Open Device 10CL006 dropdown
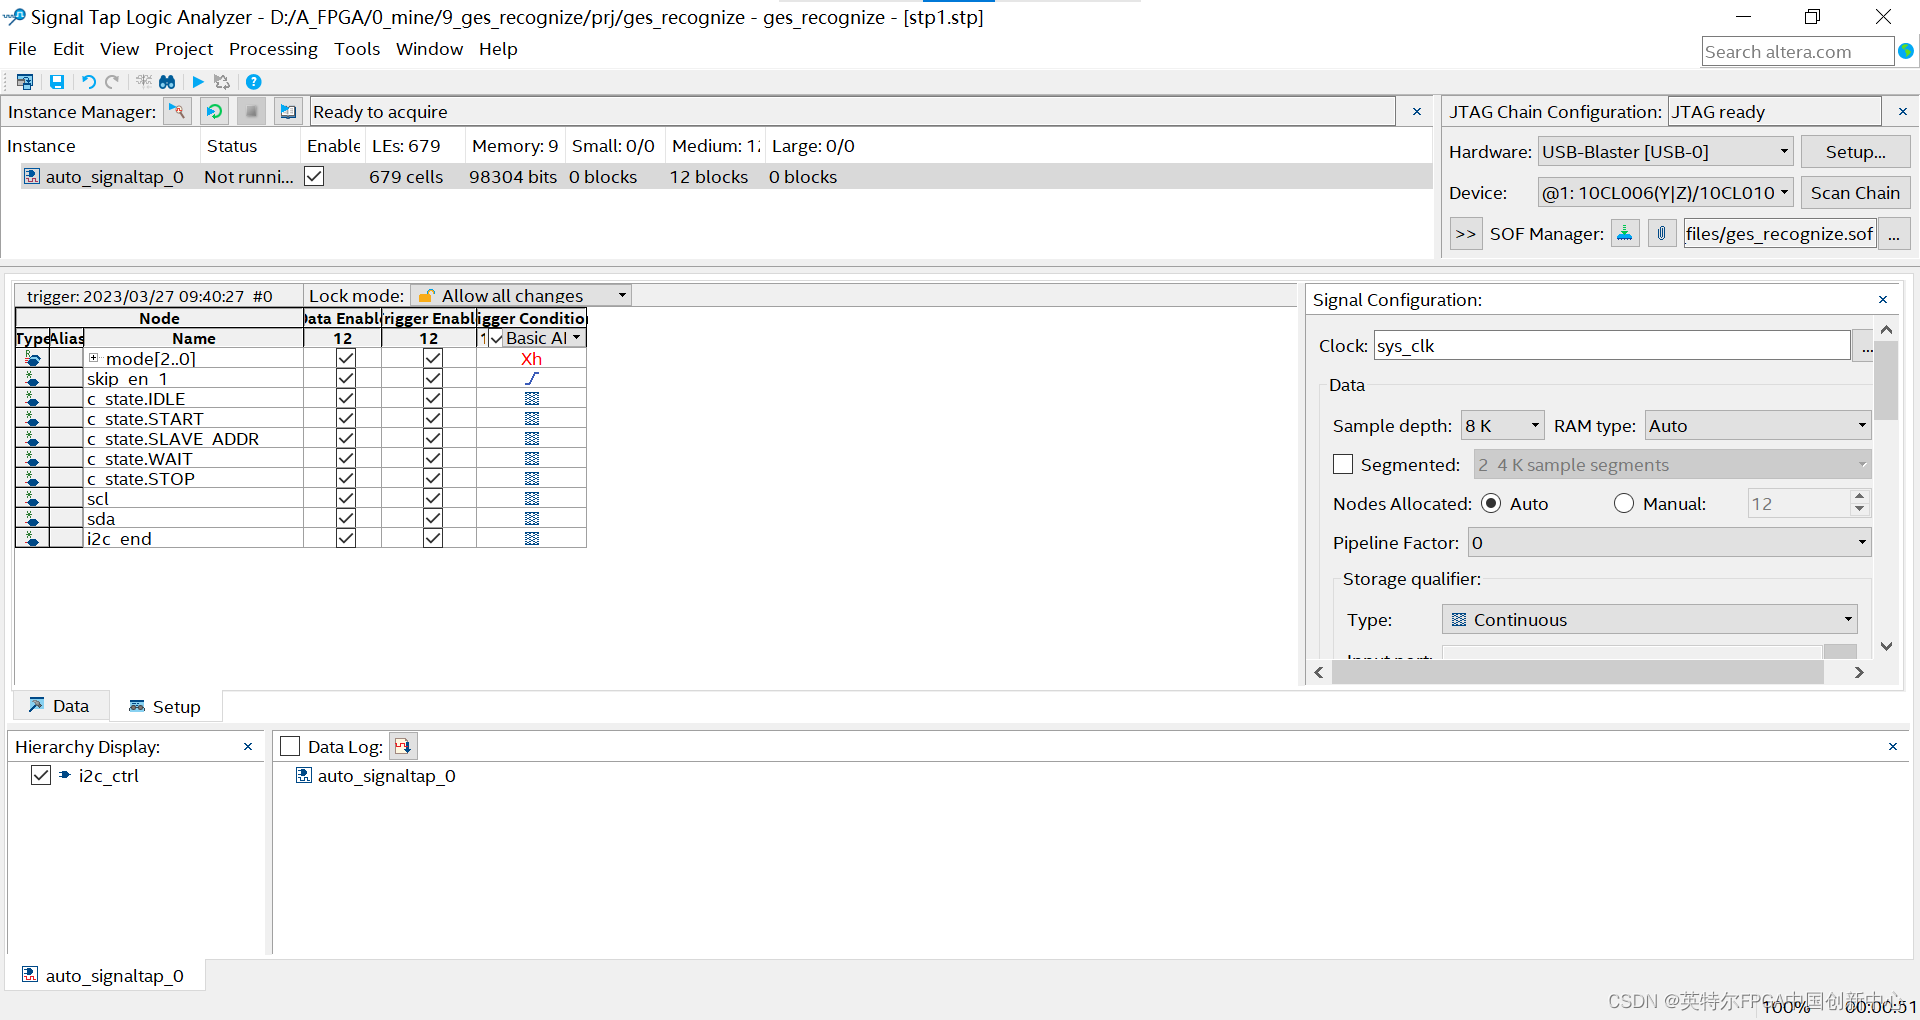This screenshot has width=1920, height=1020. point(1666,192)
